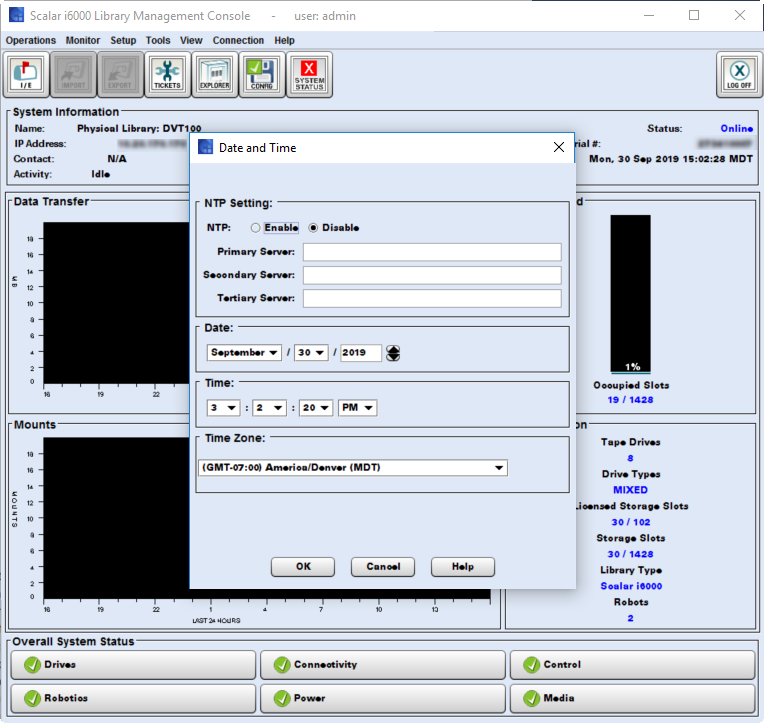Click the Occupied Slots 1% bar
This screenshot has height=723, width=764.
tap(630, 294)
